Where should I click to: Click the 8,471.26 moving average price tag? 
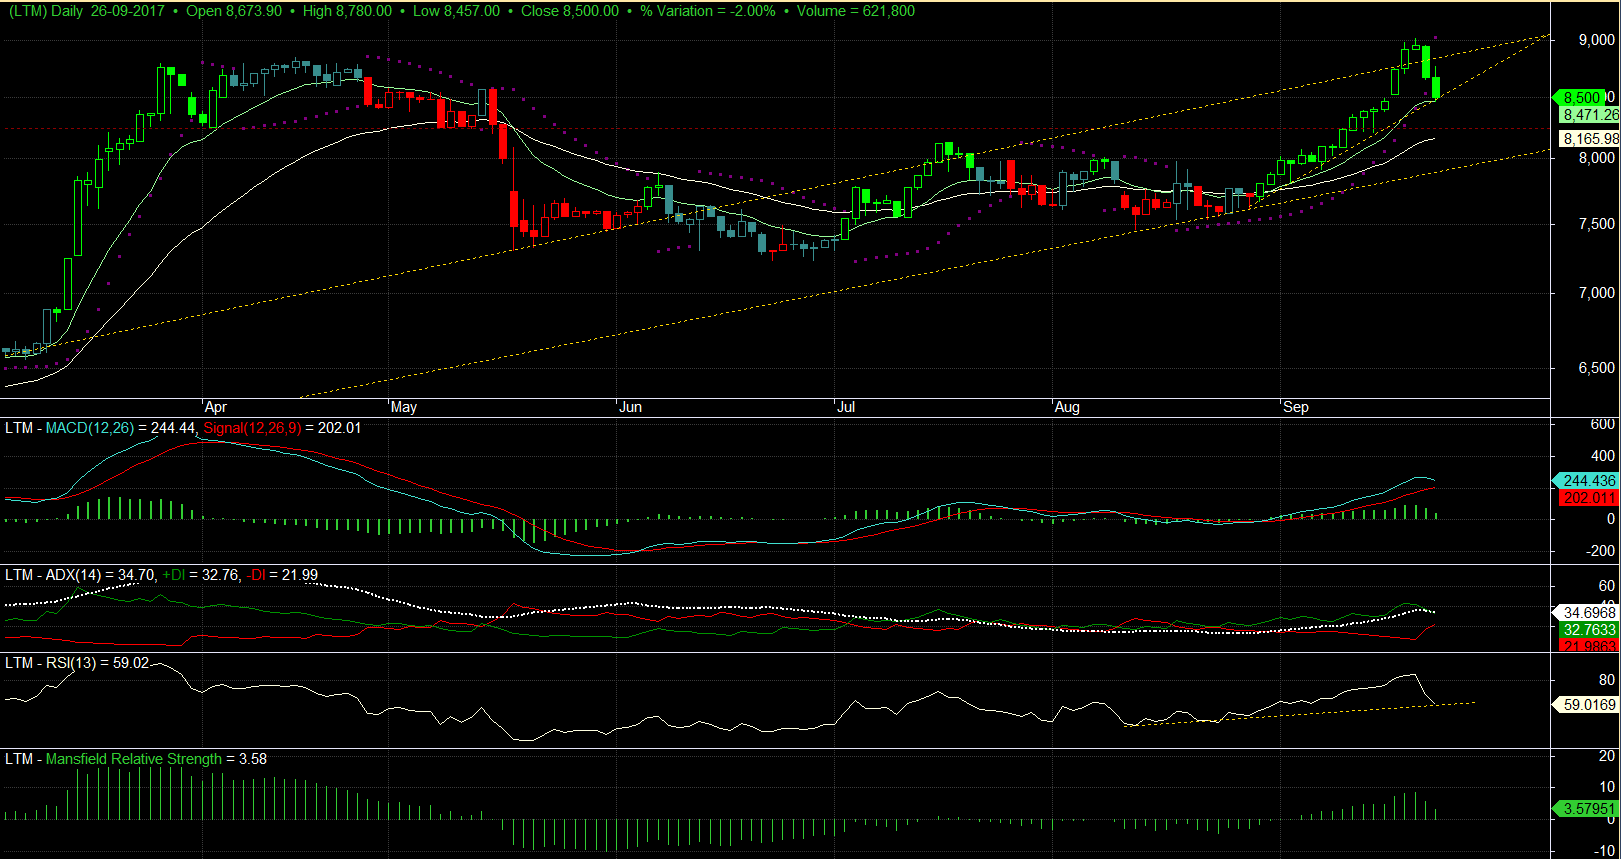click(1589, 115)
